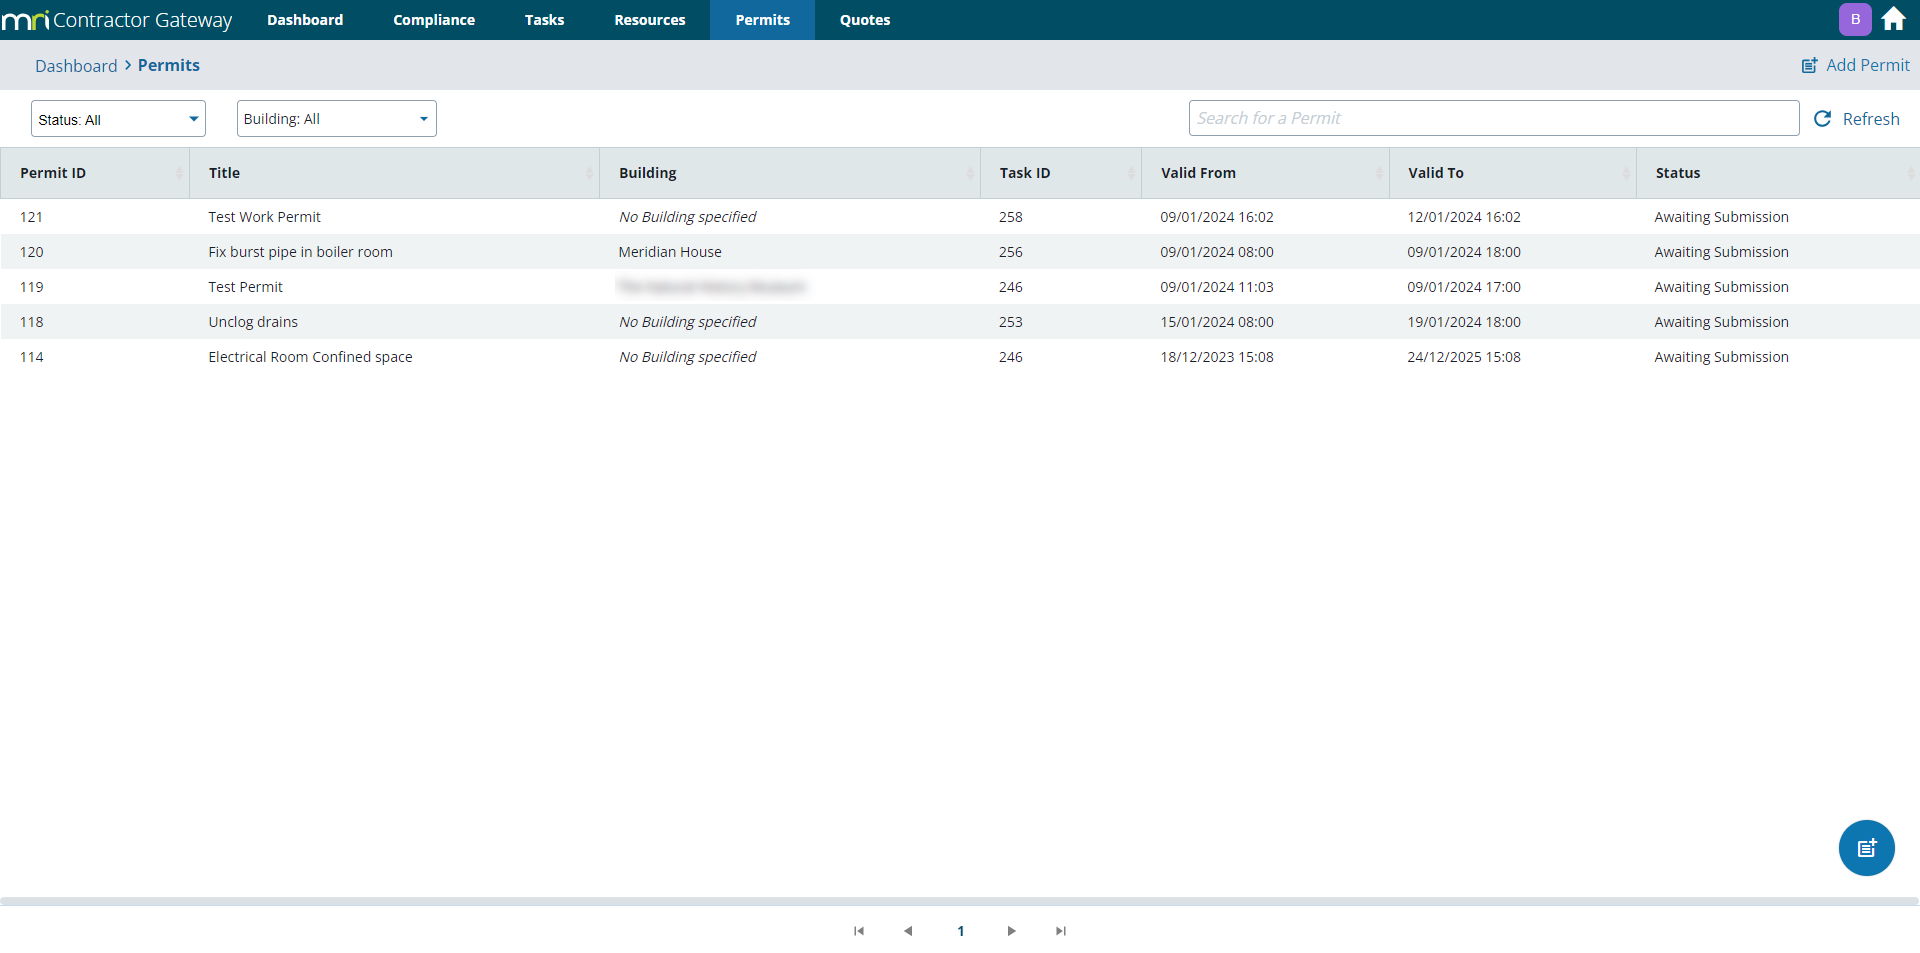This screenshot has height=953, width=1920.
Task: Click the home icon in top bar
Action: point(1893,19)
